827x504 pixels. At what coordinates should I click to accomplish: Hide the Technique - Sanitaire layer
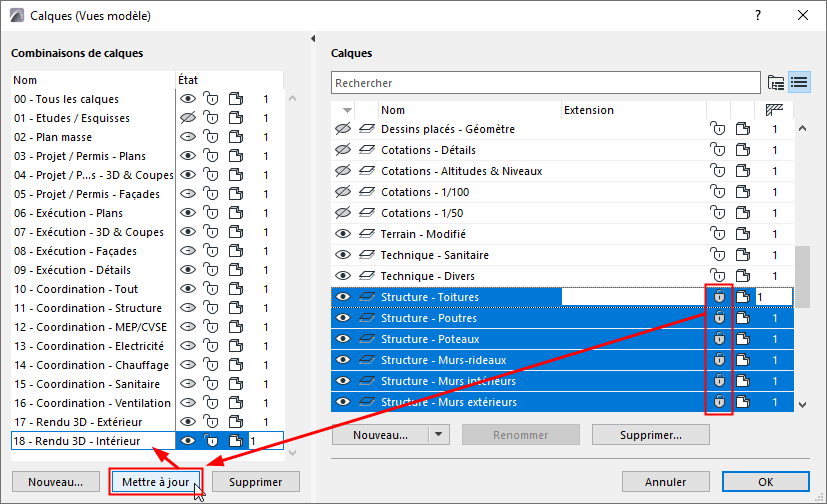point(343,255)
